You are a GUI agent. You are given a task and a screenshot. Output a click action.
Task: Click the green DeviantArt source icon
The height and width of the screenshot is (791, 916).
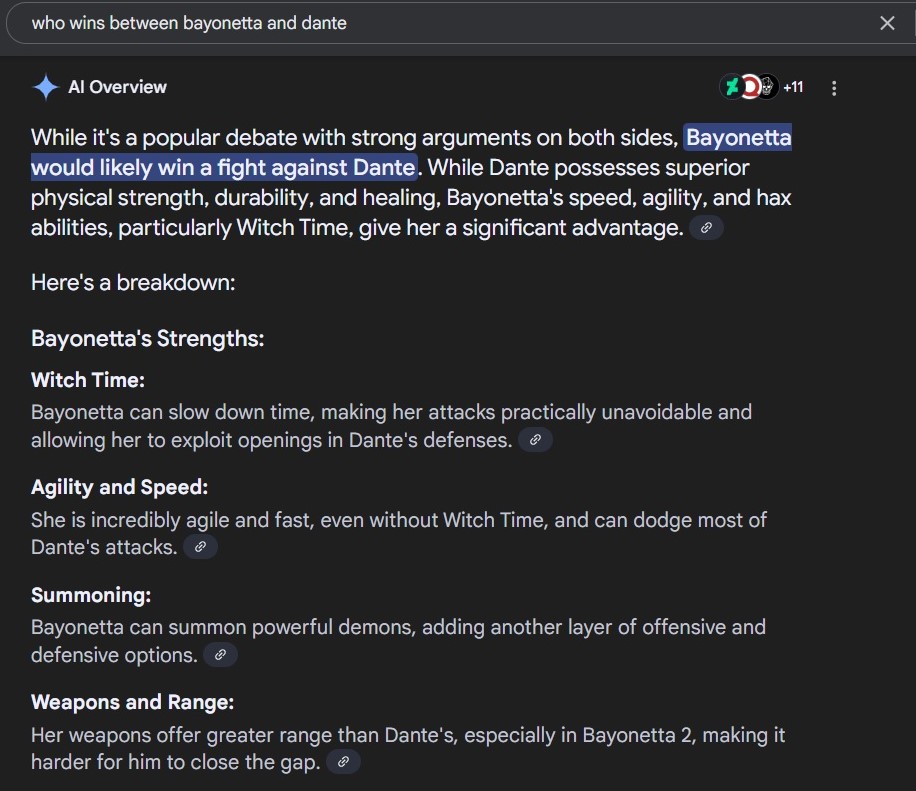(731, 87)
